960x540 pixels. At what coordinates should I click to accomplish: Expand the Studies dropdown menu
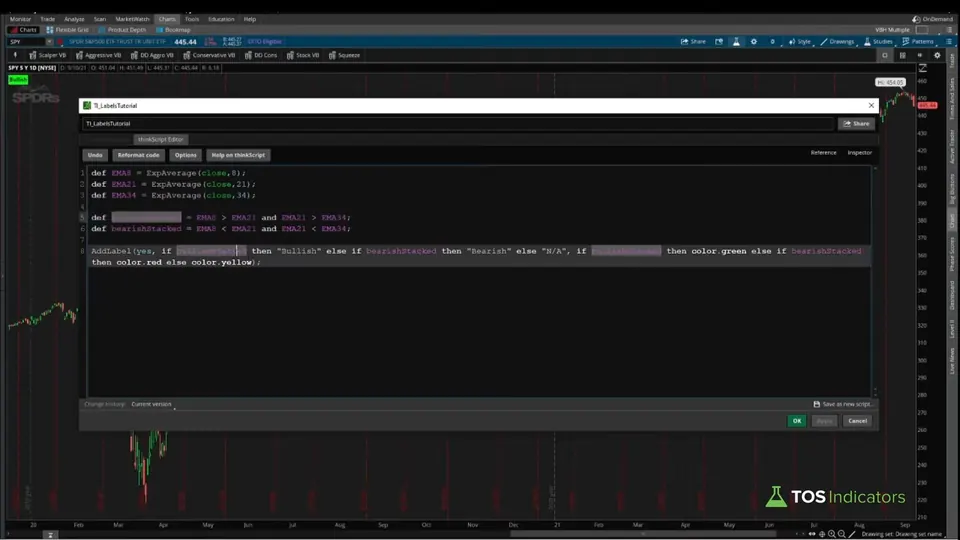pyautogui.click(x=878, y=42)
